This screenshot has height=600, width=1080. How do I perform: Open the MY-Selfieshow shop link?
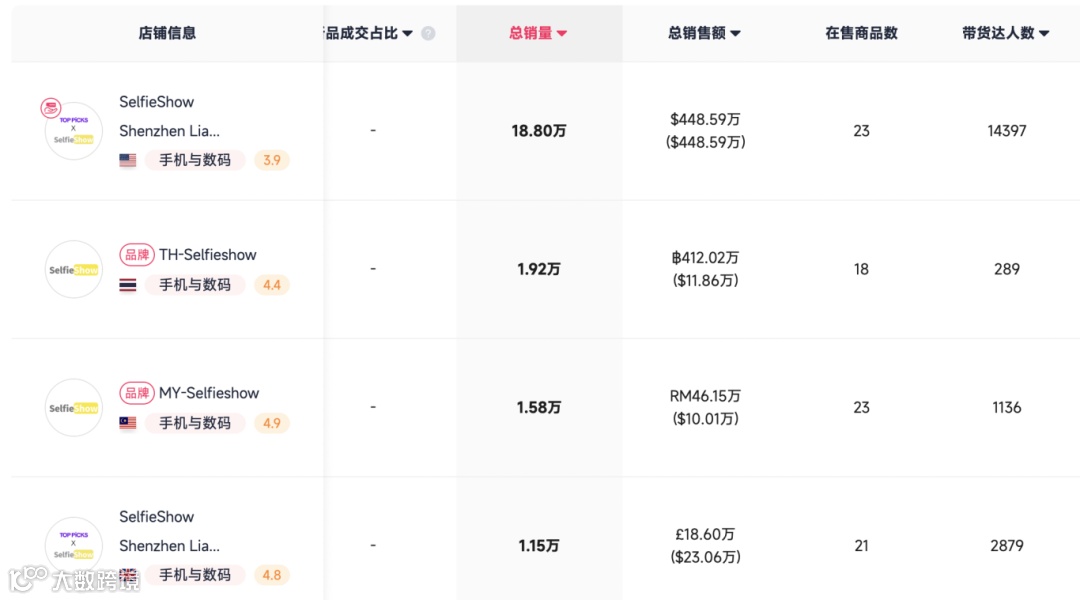209,393
